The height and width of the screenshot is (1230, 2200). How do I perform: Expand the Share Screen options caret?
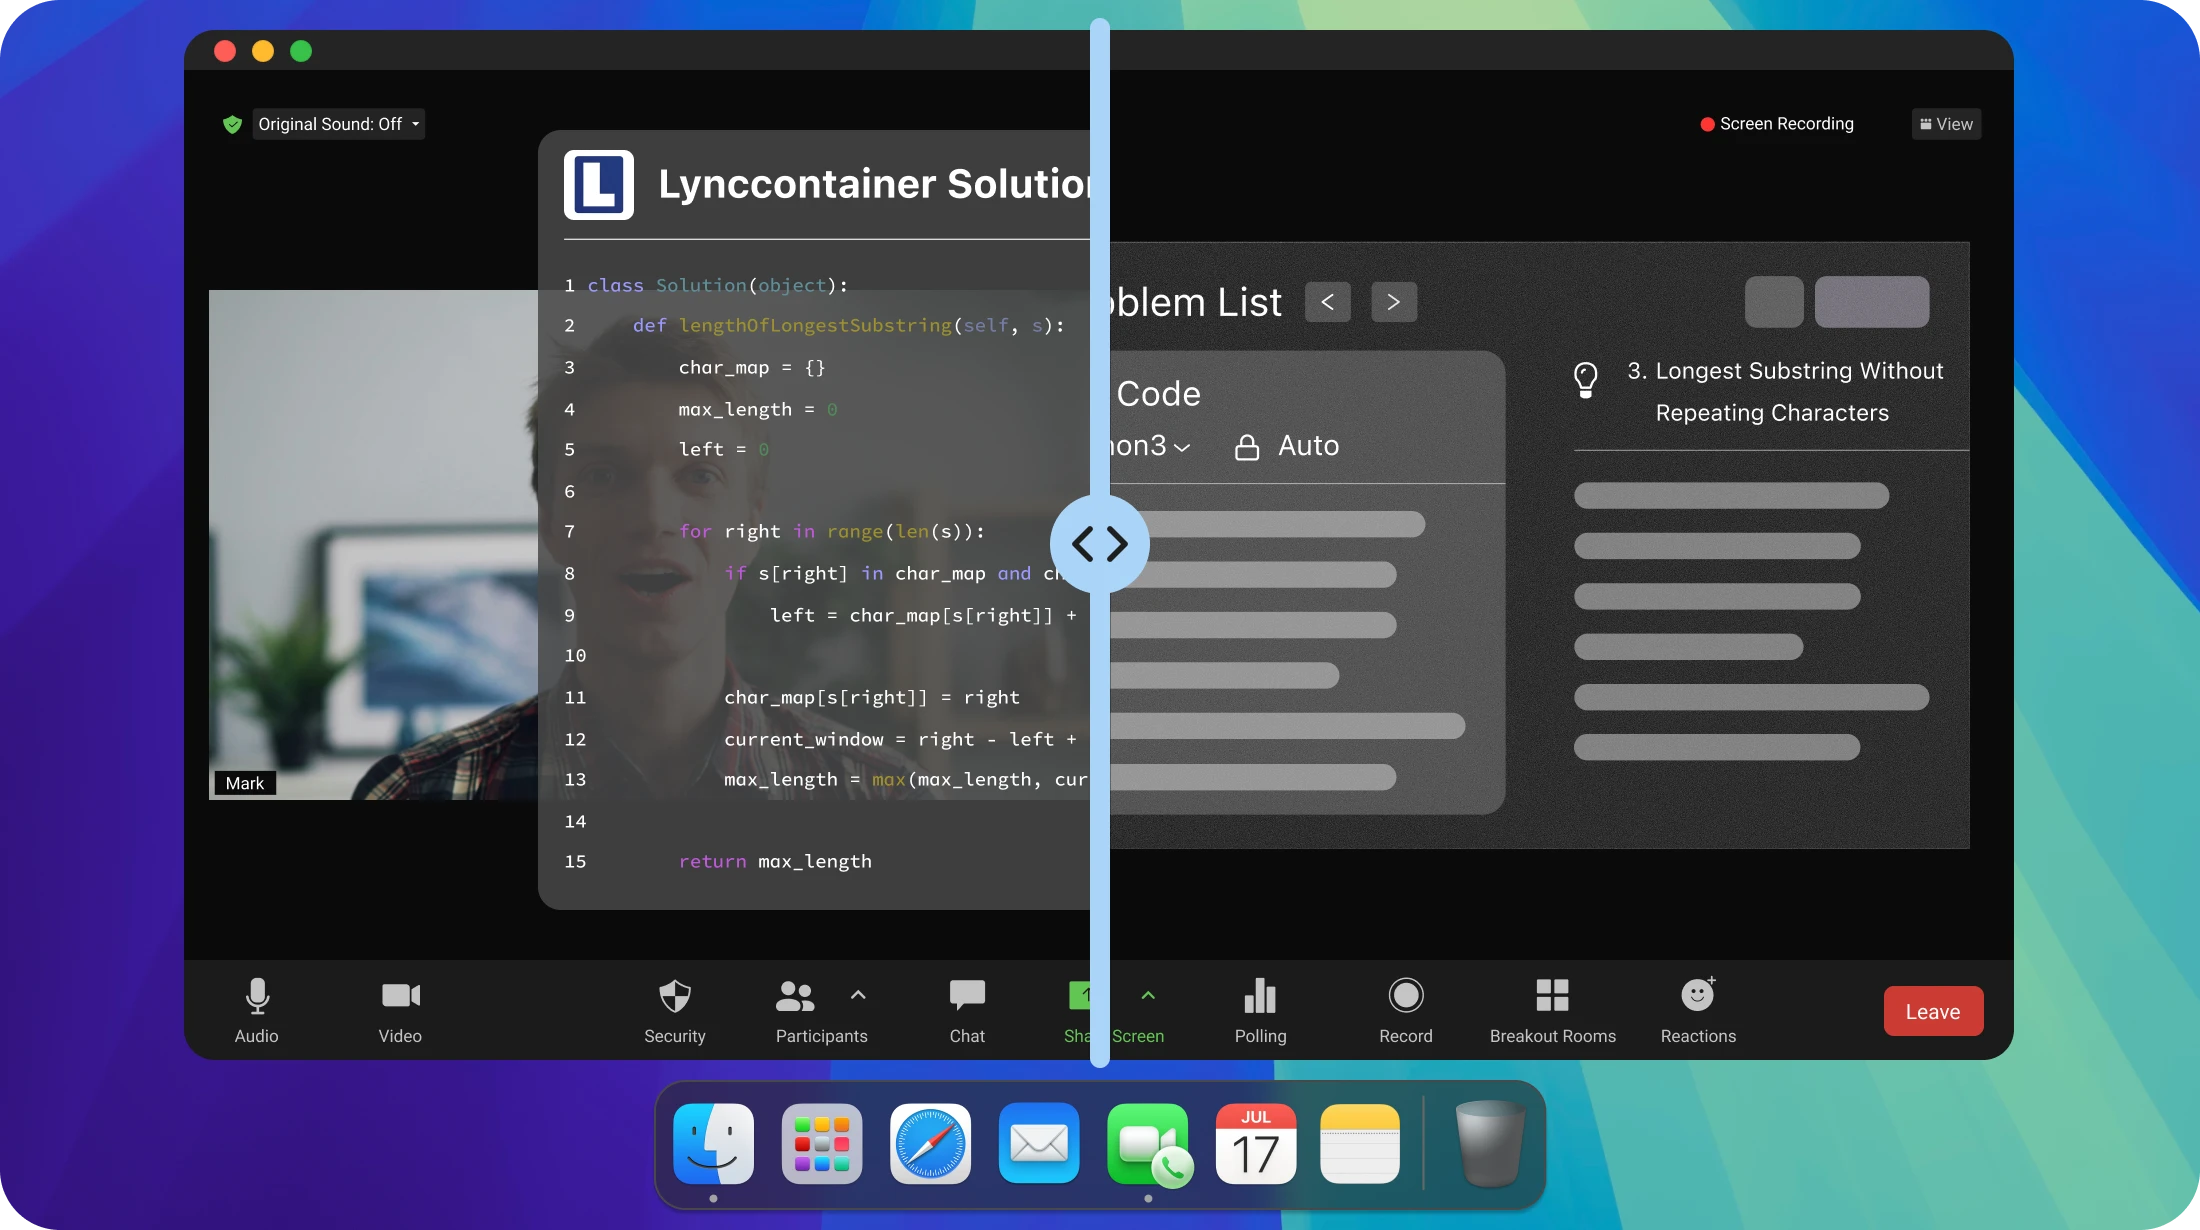pos(1148,995)
